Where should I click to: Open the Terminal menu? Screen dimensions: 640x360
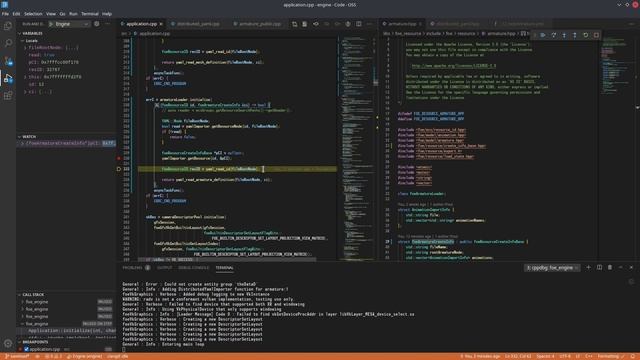pyautogui.click(x=90, y=14)
